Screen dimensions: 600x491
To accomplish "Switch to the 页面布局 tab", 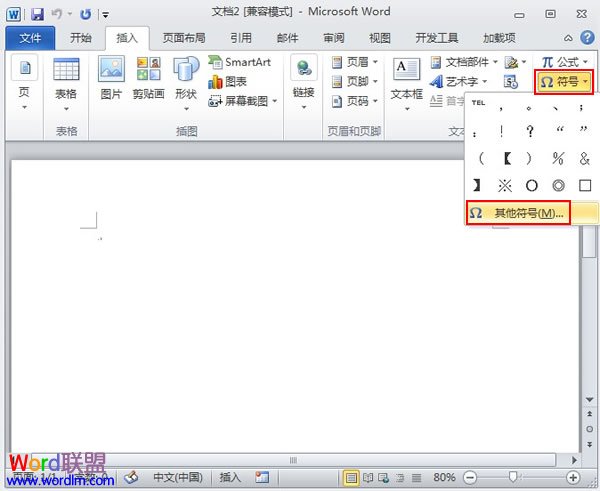I will click(x=184, y=38).
